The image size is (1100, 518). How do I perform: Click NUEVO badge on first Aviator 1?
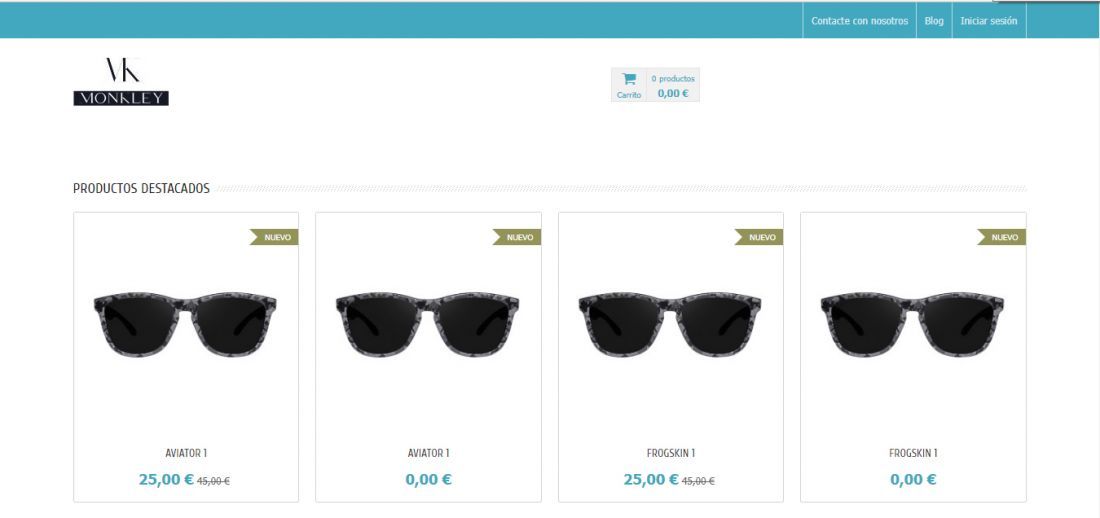[274, 237]
